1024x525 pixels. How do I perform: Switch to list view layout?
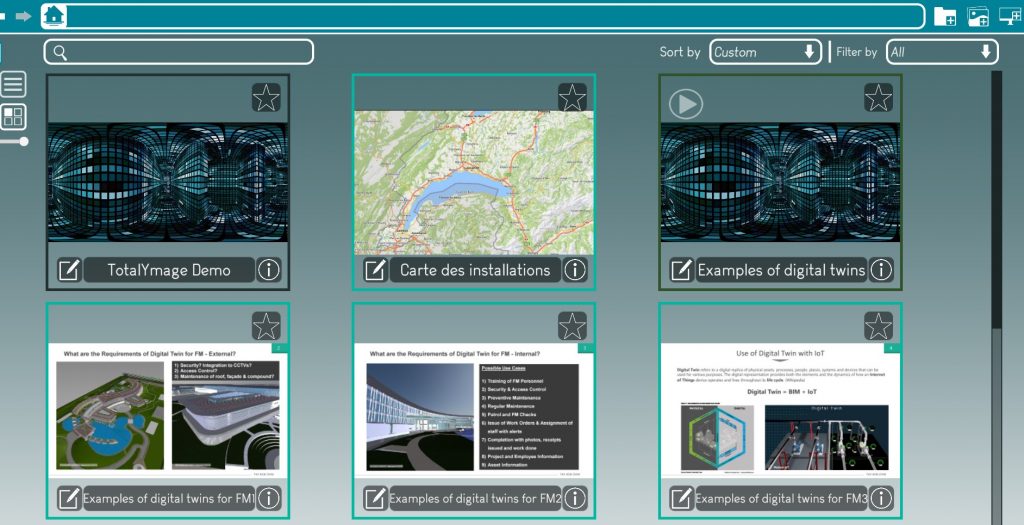coord(13,84)
